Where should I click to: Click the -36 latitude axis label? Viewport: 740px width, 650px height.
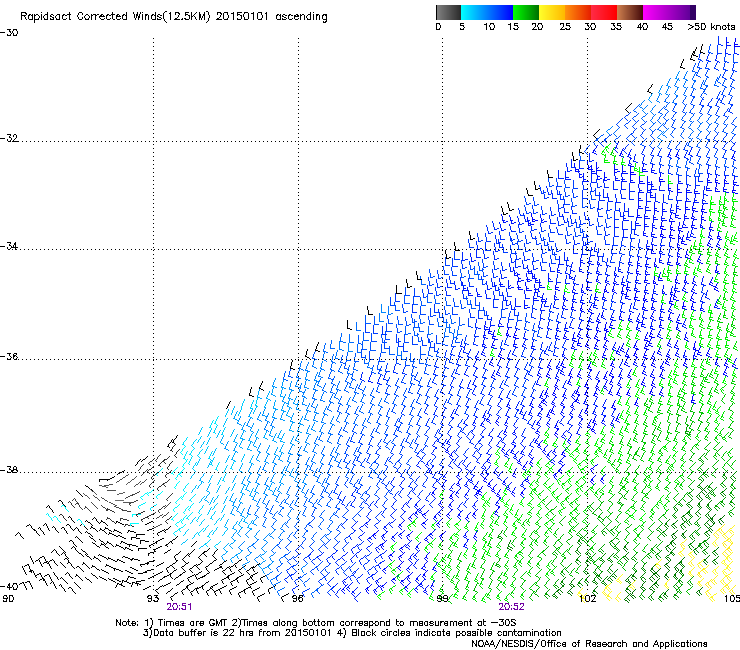click(x=9, y=356)
